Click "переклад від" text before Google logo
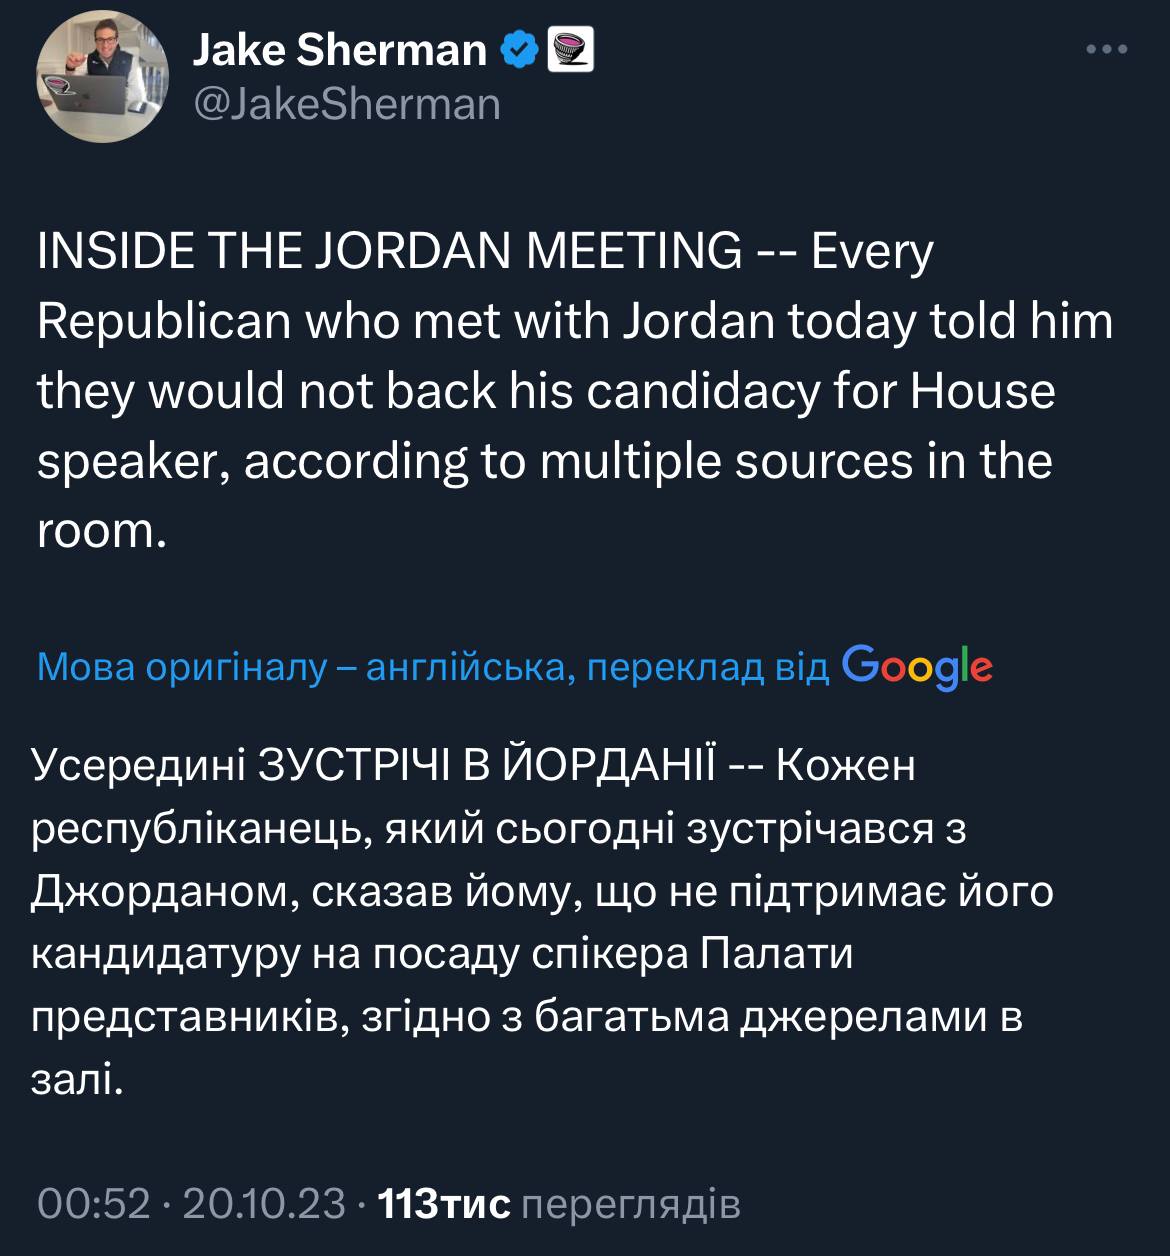 click(707, 668)
